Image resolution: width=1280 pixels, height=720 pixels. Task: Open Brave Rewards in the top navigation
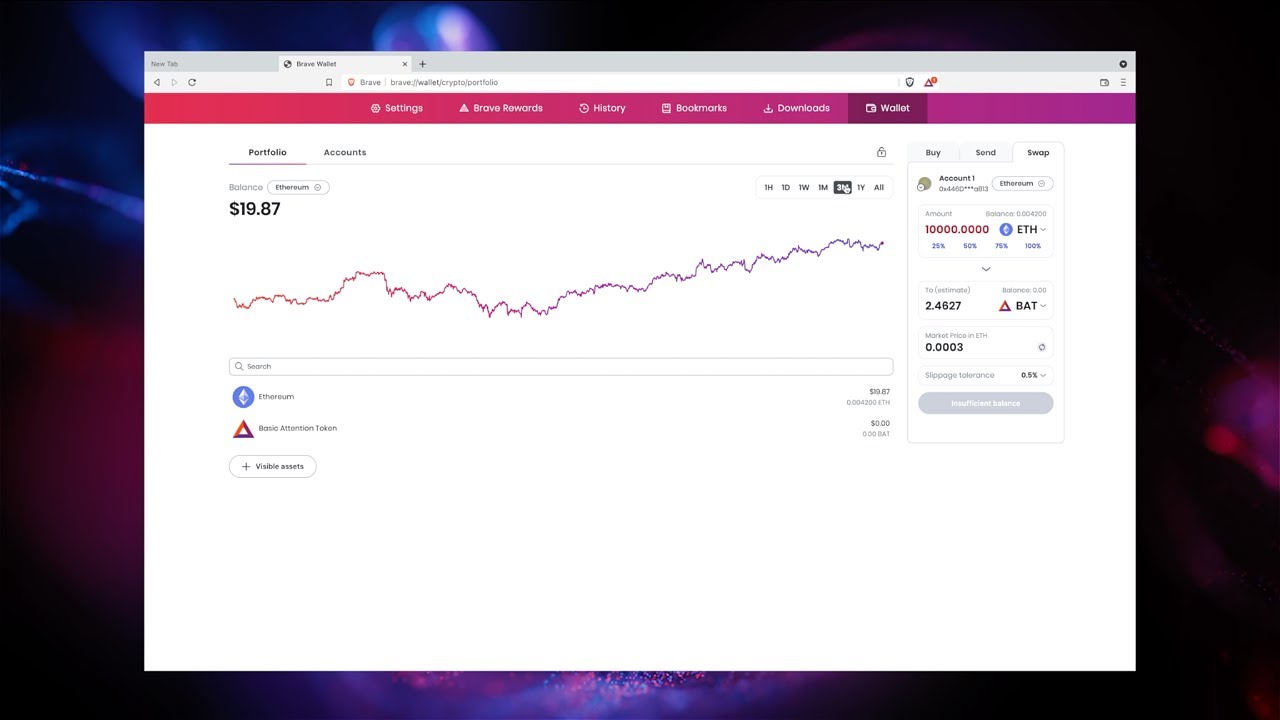coord(501,108)
